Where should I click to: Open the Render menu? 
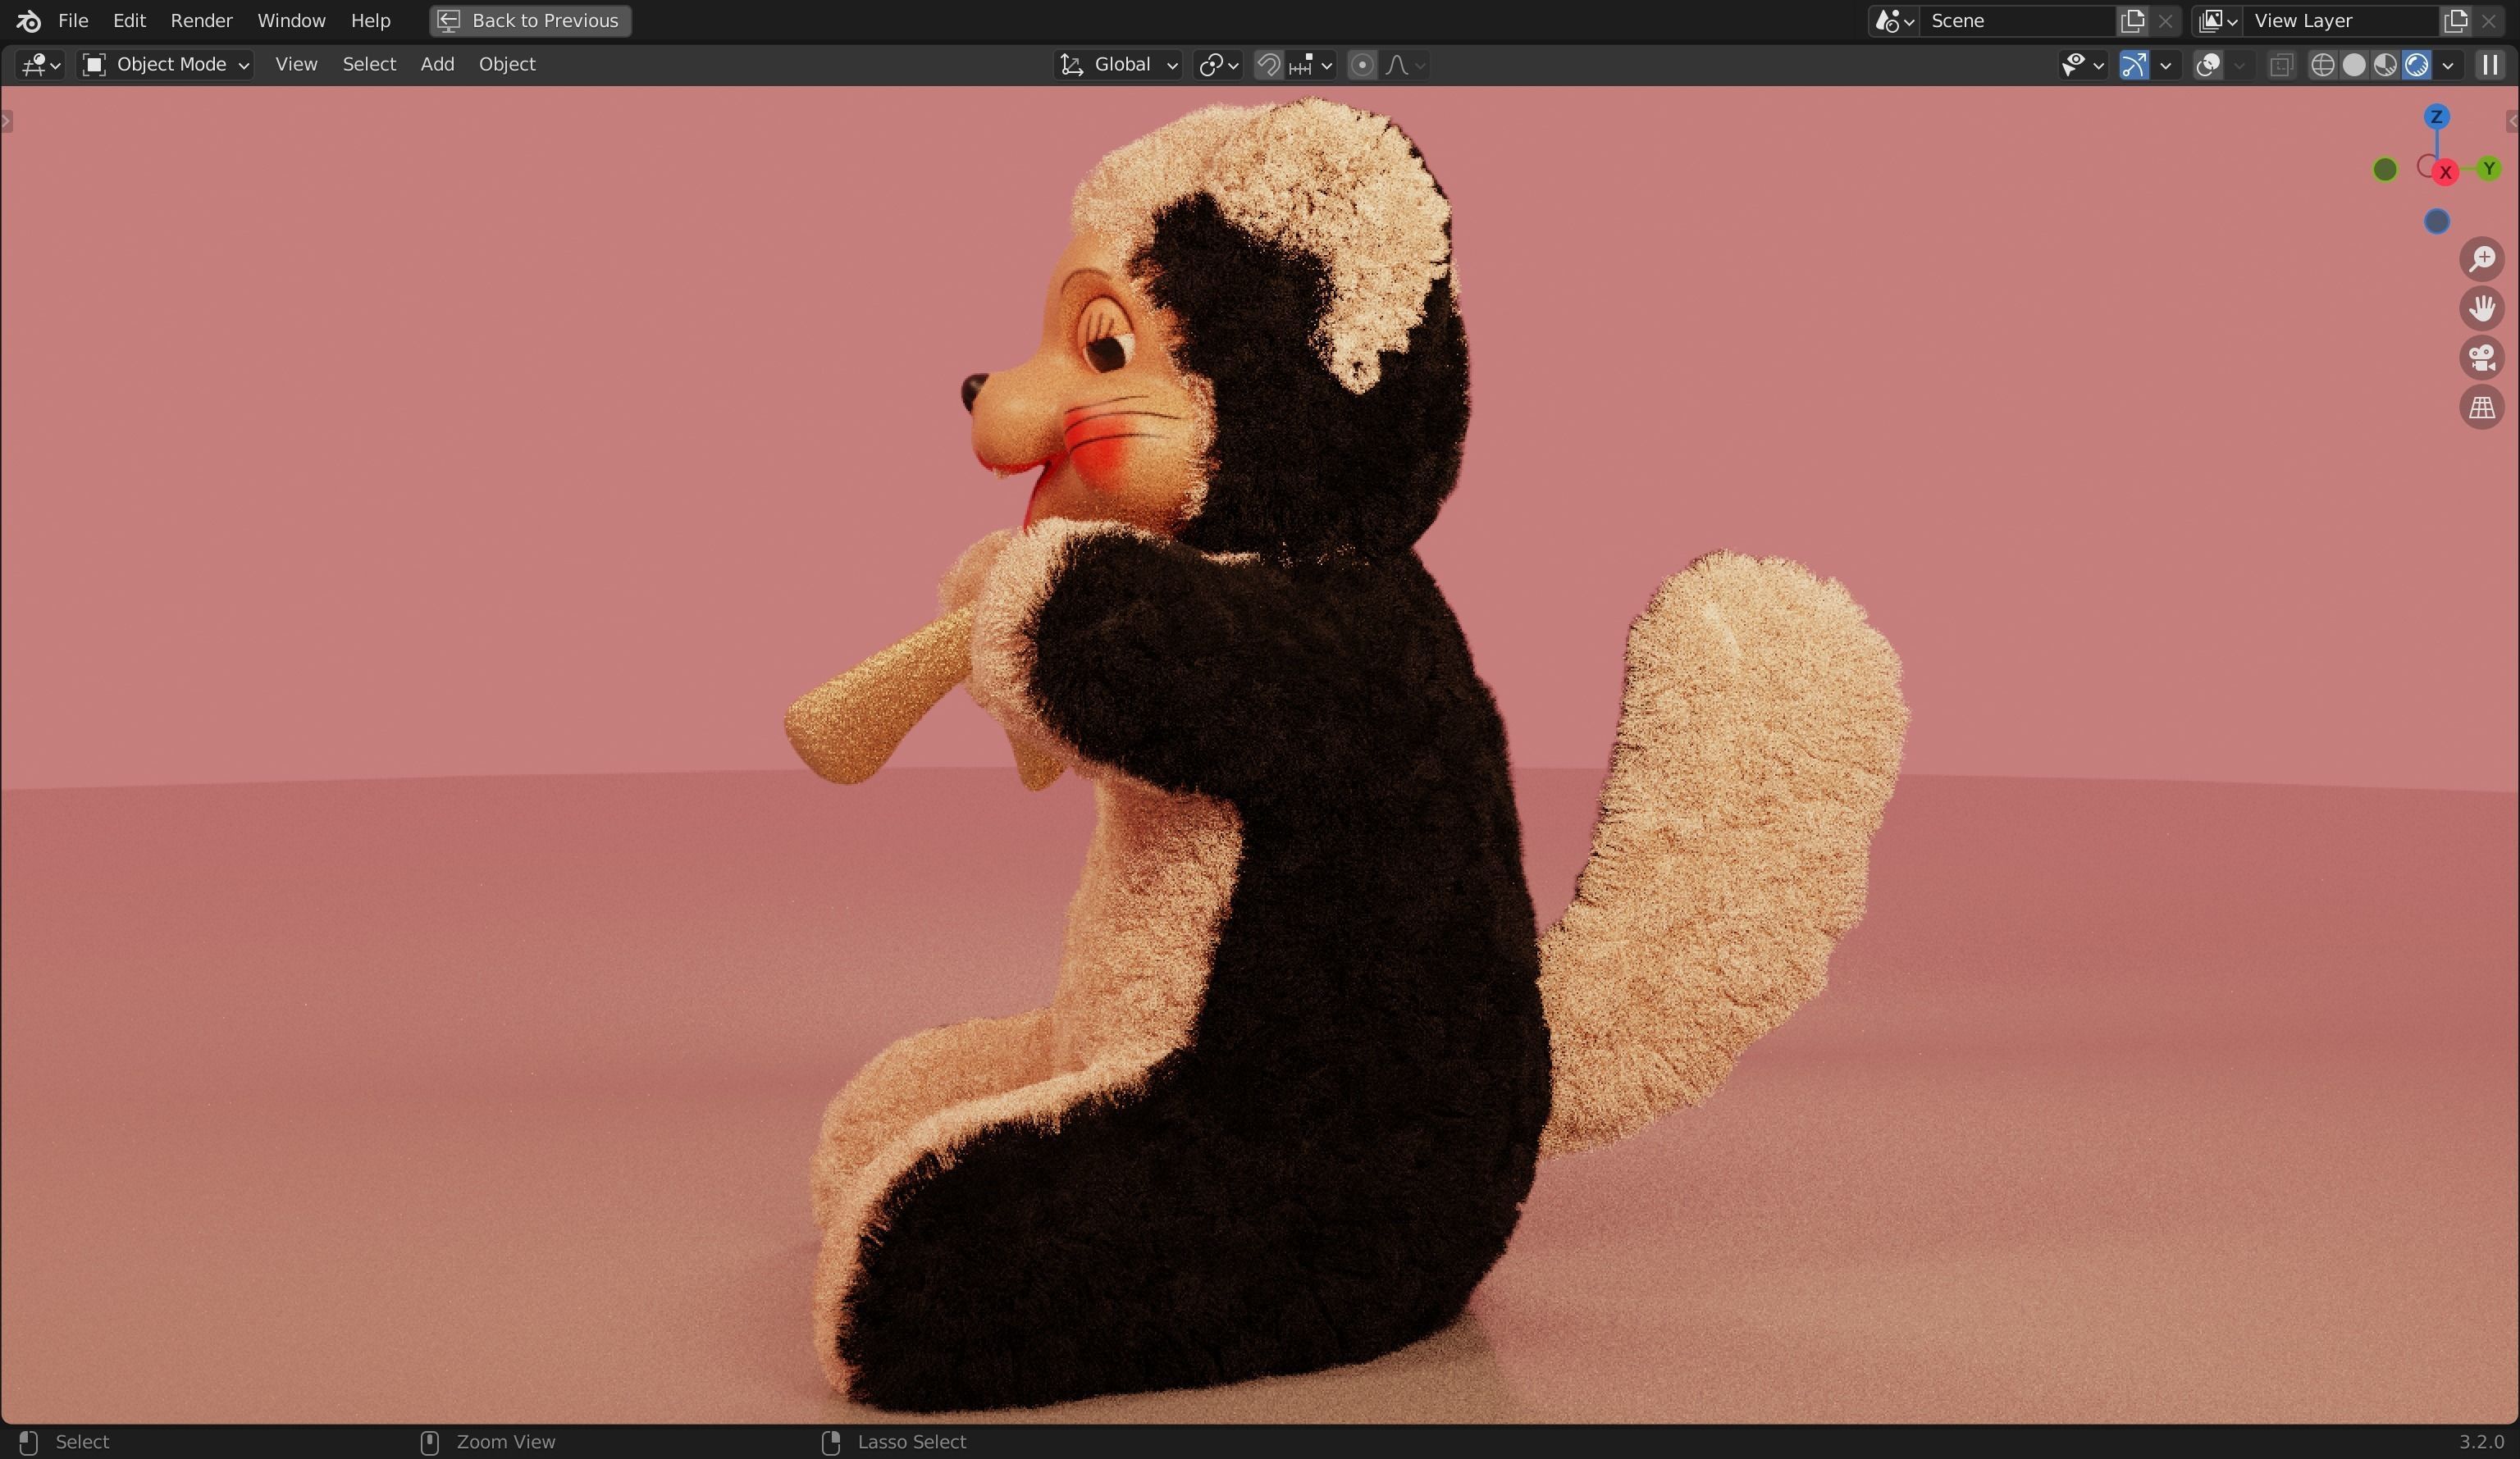click(201, 20)
